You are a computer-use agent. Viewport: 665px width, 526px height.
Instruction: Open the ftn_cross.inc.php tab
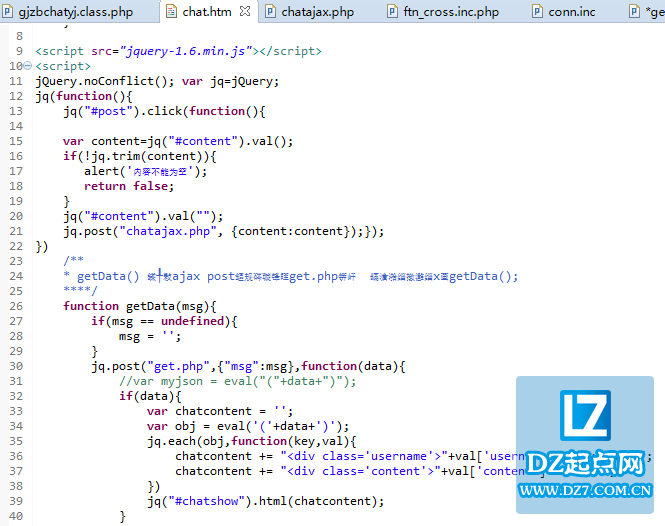(x=451, y=12)
